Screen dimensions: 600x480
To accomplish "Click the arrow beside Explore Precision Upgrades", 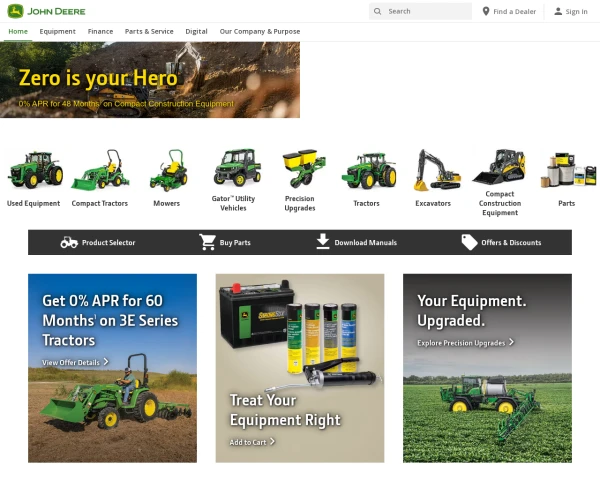I will coord(511,342).
